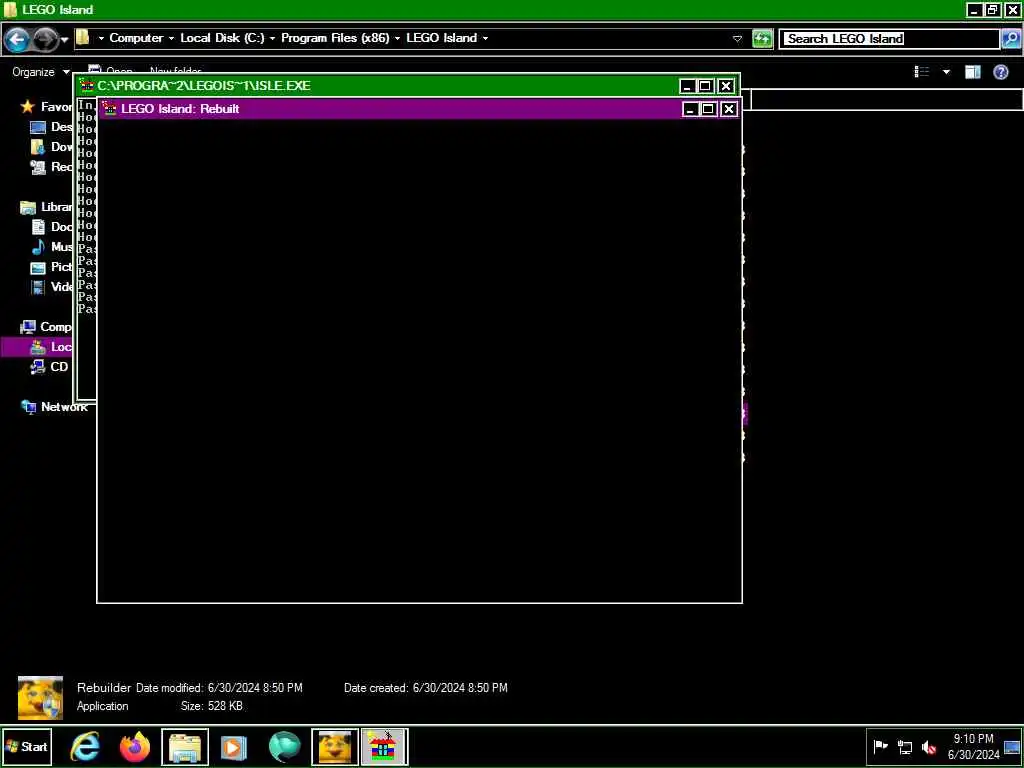Click the Action Center flag tray icon

coord(881,746)
